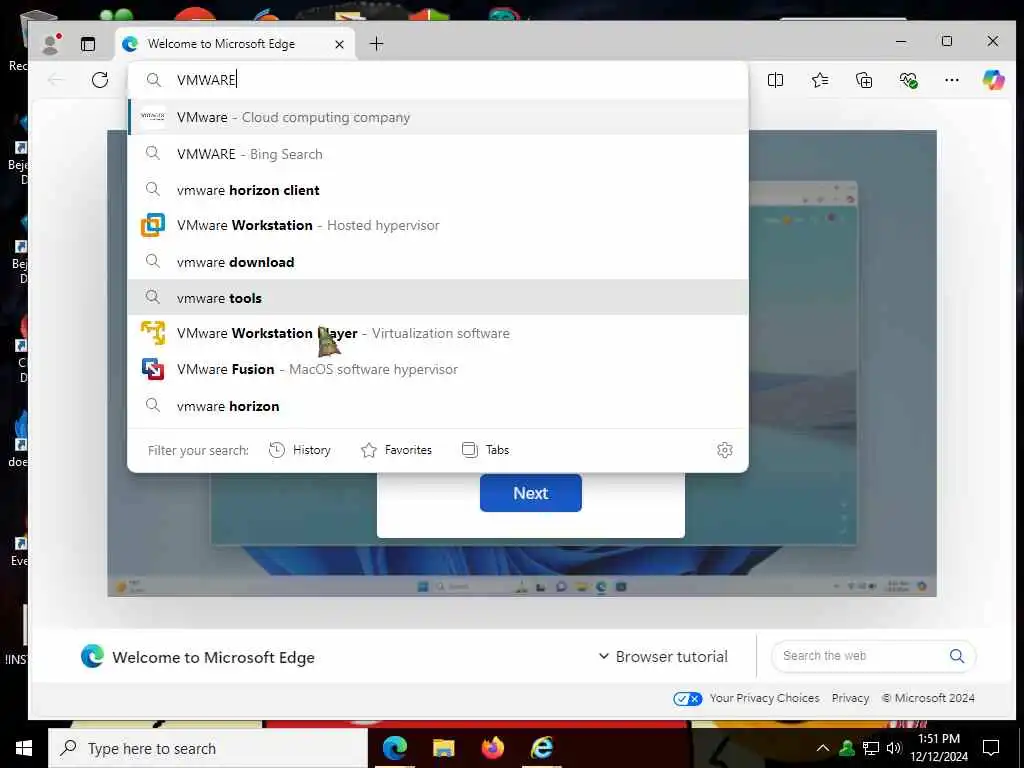Open a new tab with plus button
The height and width of the screenshot is (768, 1024).
(376, 44)
